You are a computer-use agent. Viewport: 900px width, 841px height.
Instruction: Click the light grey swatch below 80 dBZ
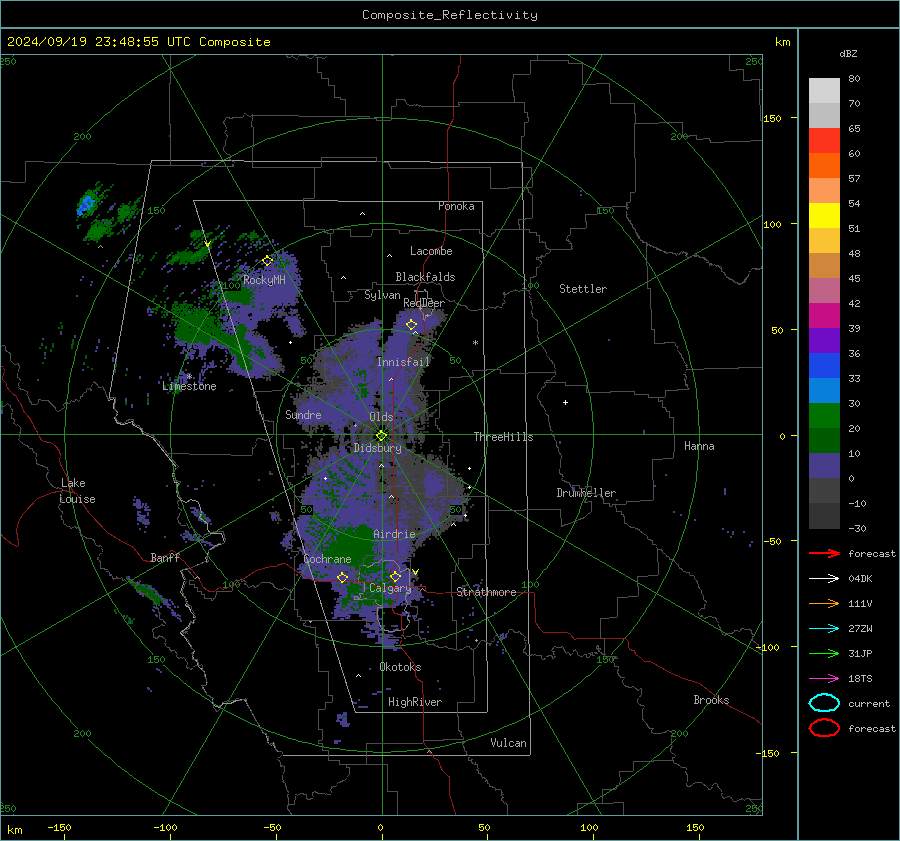coord(824,91)
